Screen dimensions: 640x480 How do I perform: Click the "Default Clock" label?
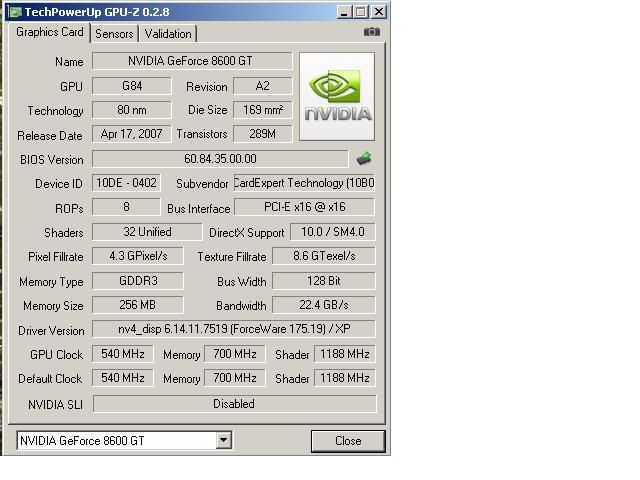[50, 379]
